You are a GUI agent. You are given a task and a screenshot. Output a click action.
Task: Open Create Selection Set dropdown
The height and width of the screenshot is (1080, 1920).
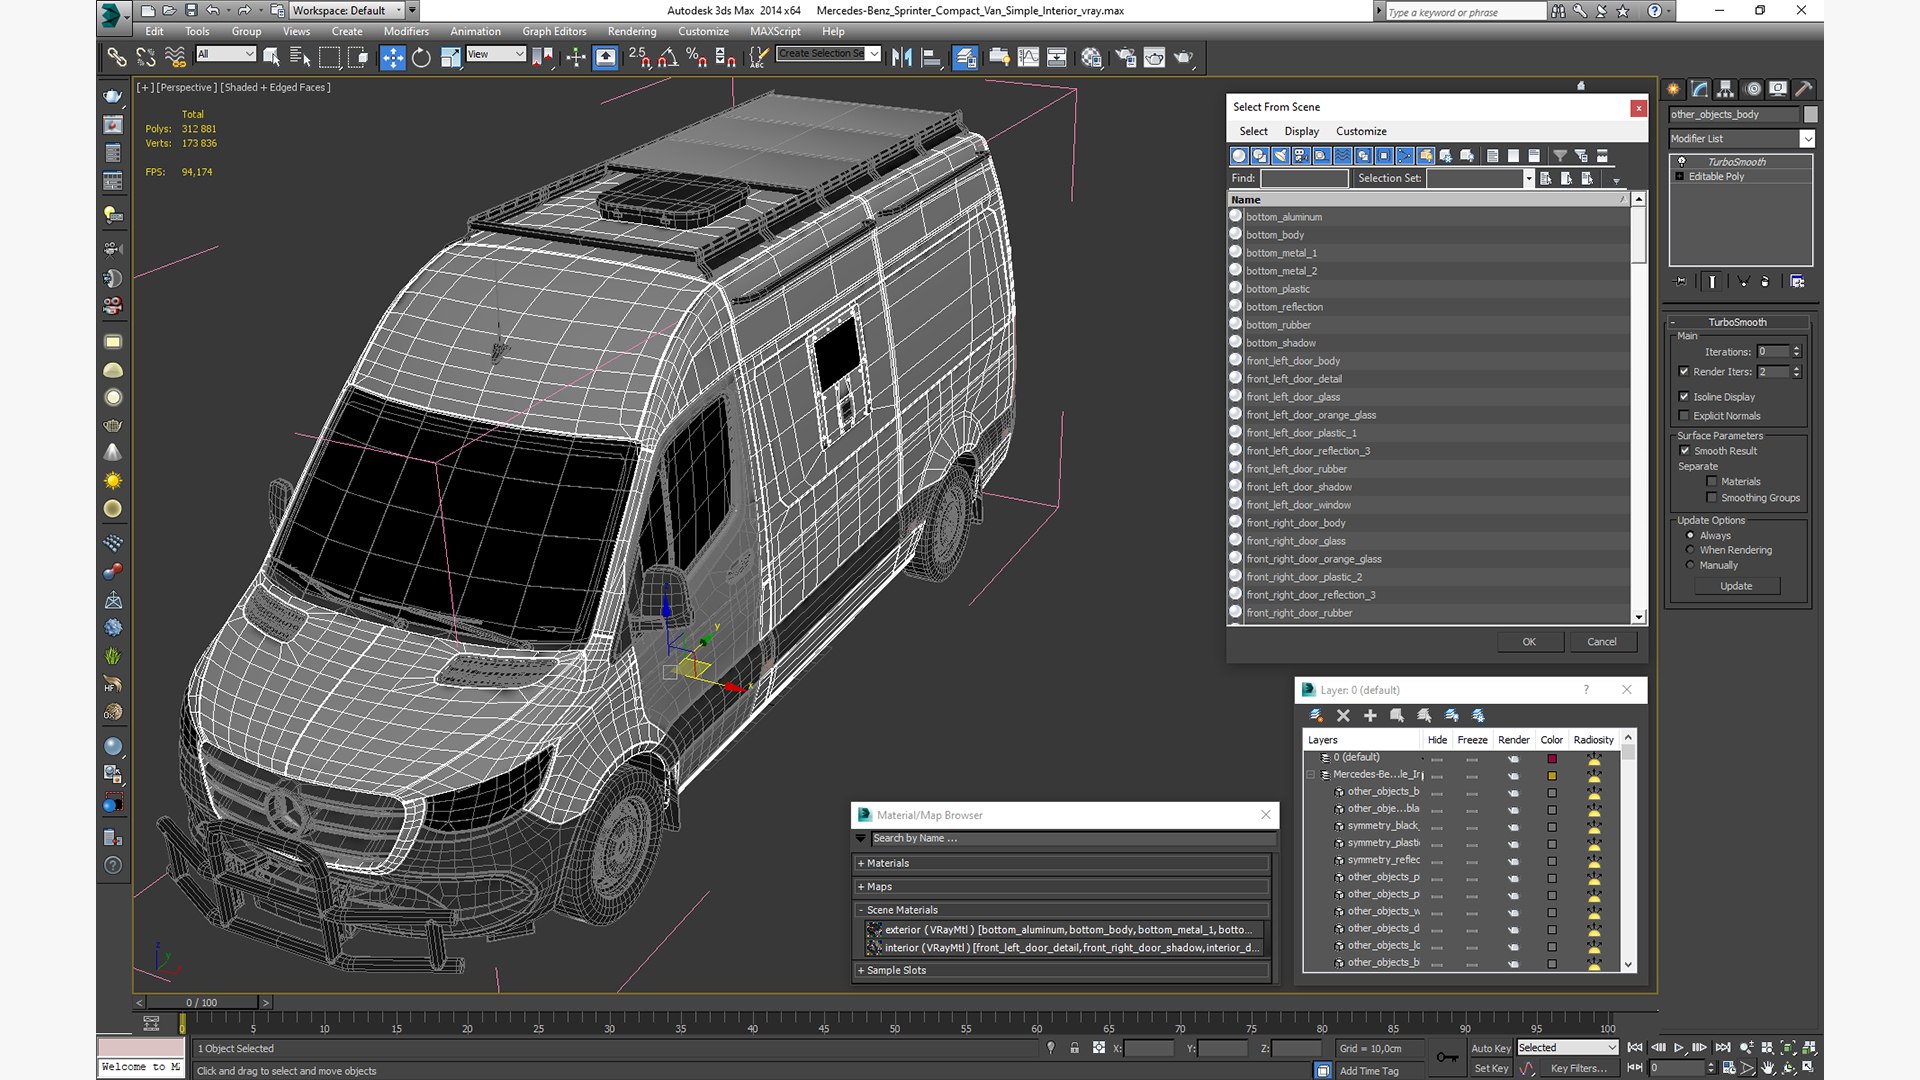pyautogui.click(x=874, y=54)
